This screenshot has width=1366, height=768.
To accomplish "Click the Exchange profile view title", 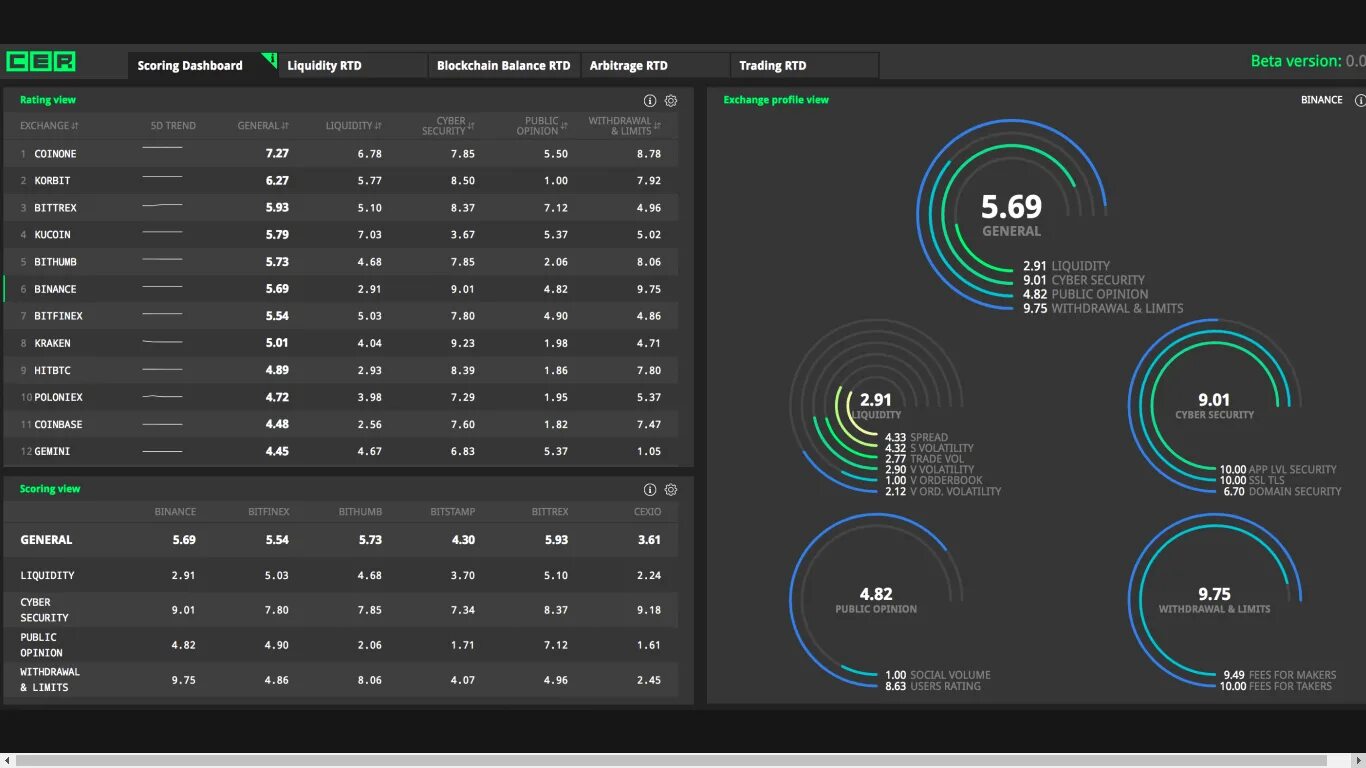I will coord(776,100).
